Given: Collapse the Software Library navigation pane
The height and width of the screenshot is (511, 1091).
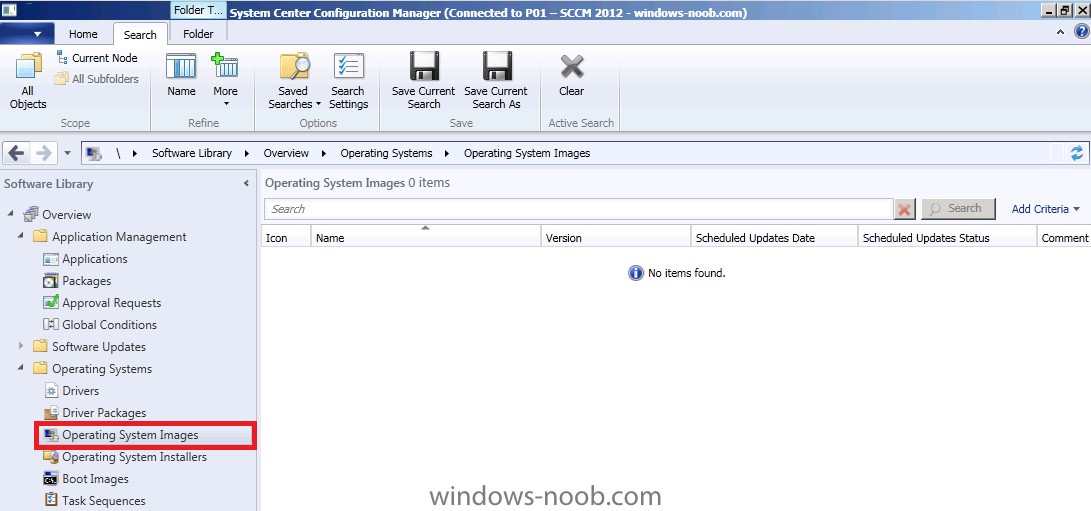Looking at the screenshot, I should click(246, 184).
